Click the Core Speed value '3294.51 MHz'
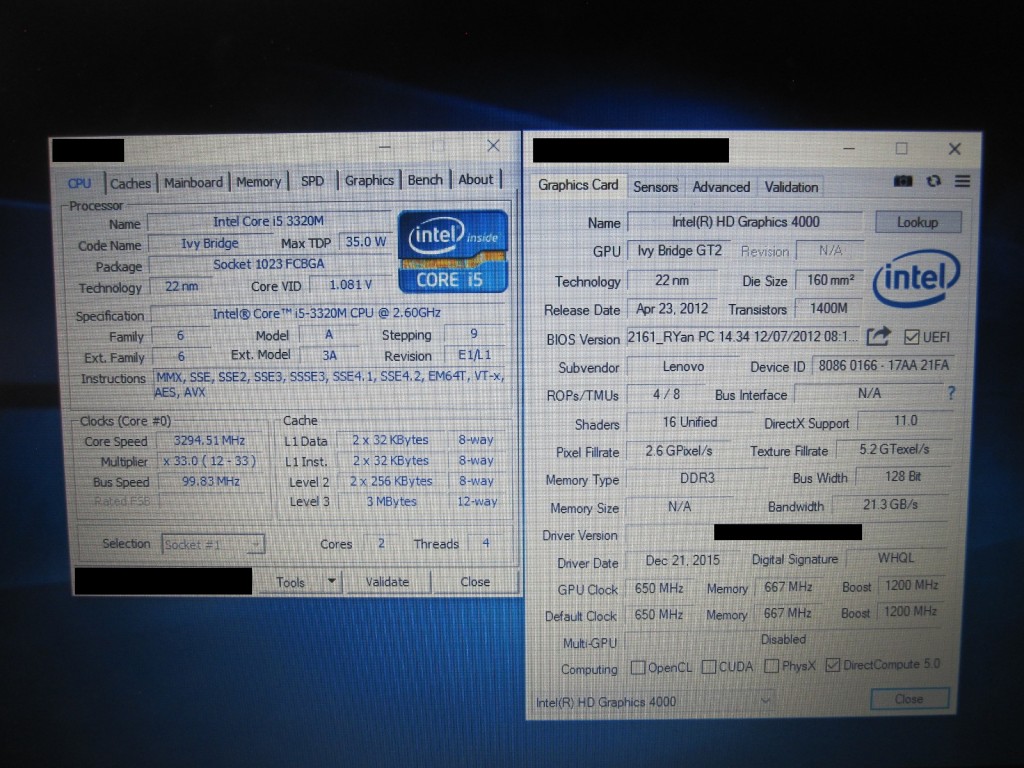 210,440
